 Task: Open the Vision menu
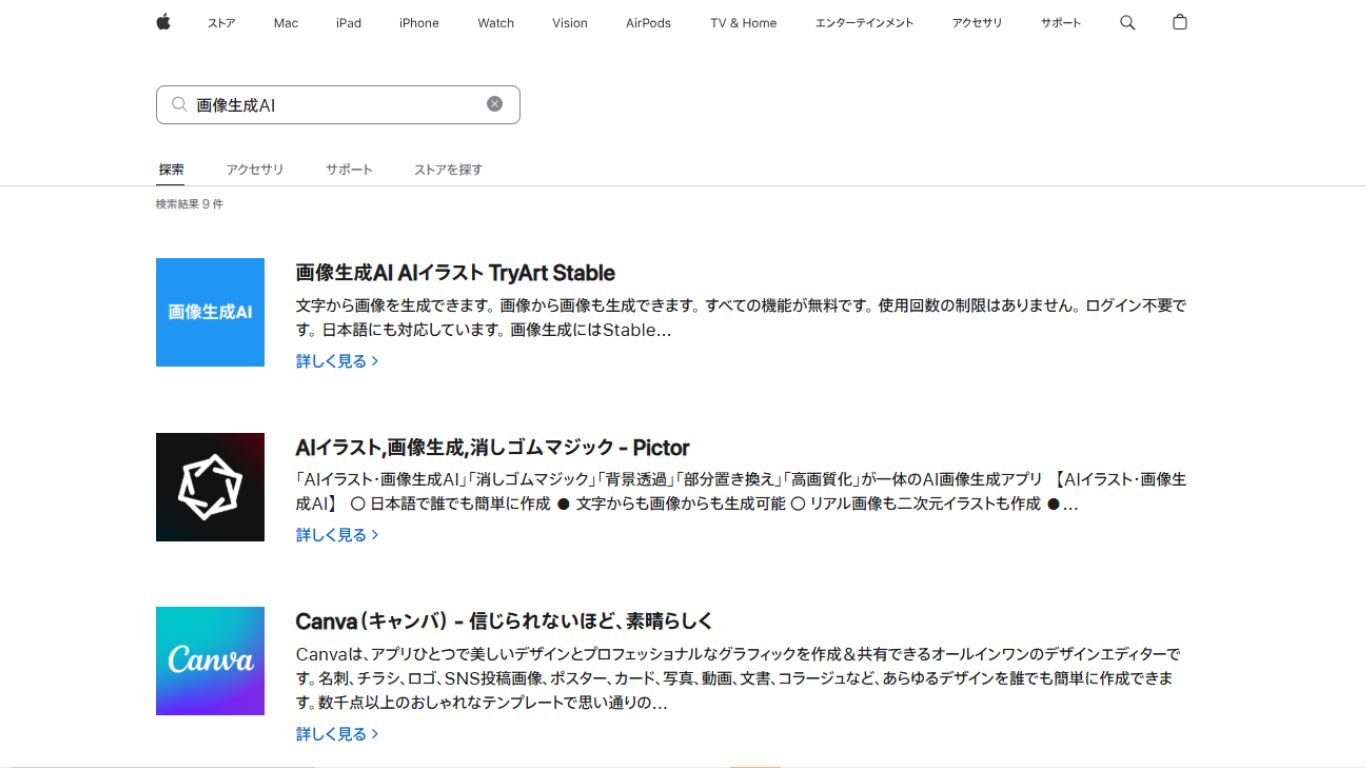[570, 23]
